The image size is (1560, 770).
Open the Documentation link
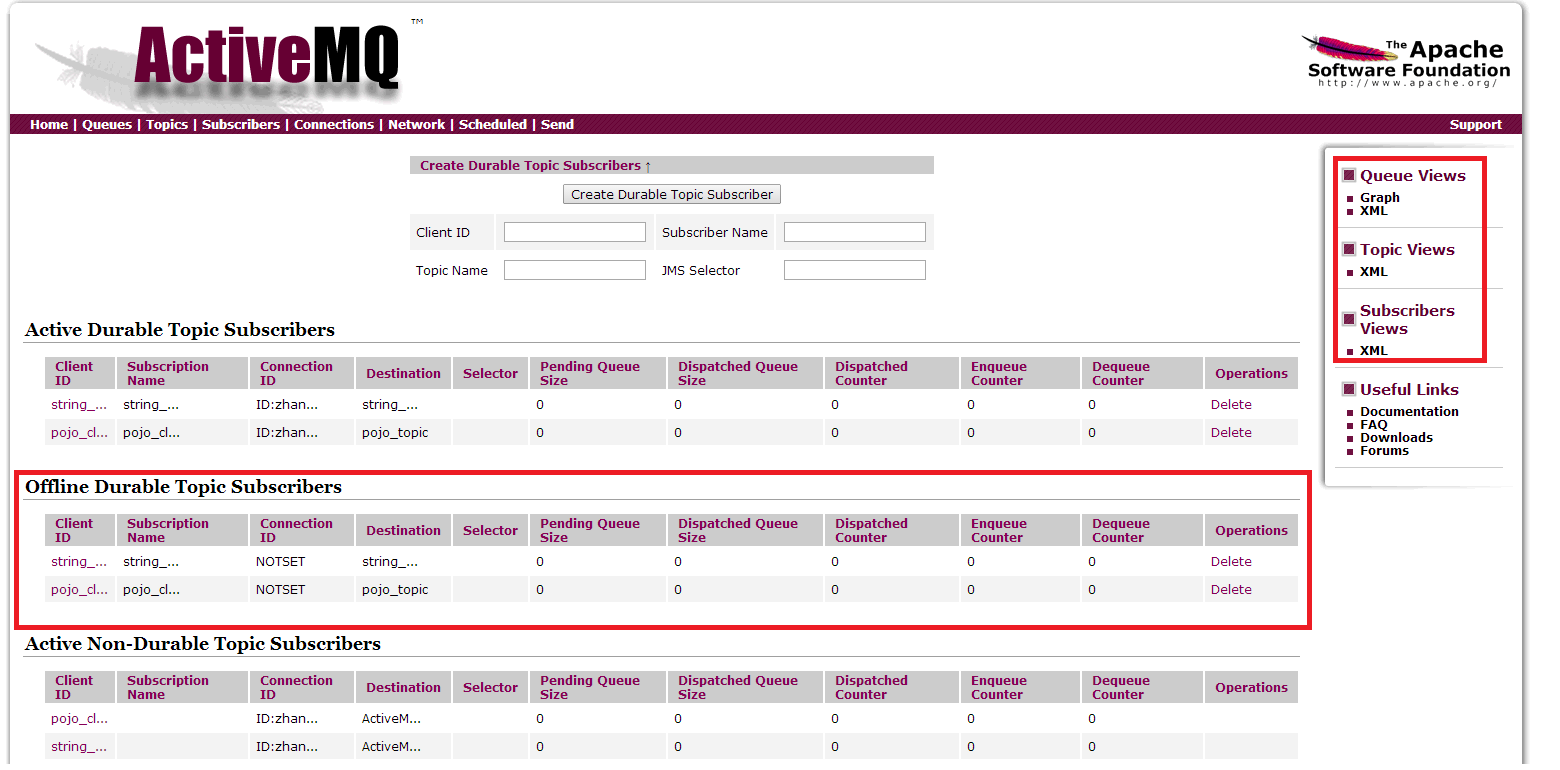tap(1409, 412)
